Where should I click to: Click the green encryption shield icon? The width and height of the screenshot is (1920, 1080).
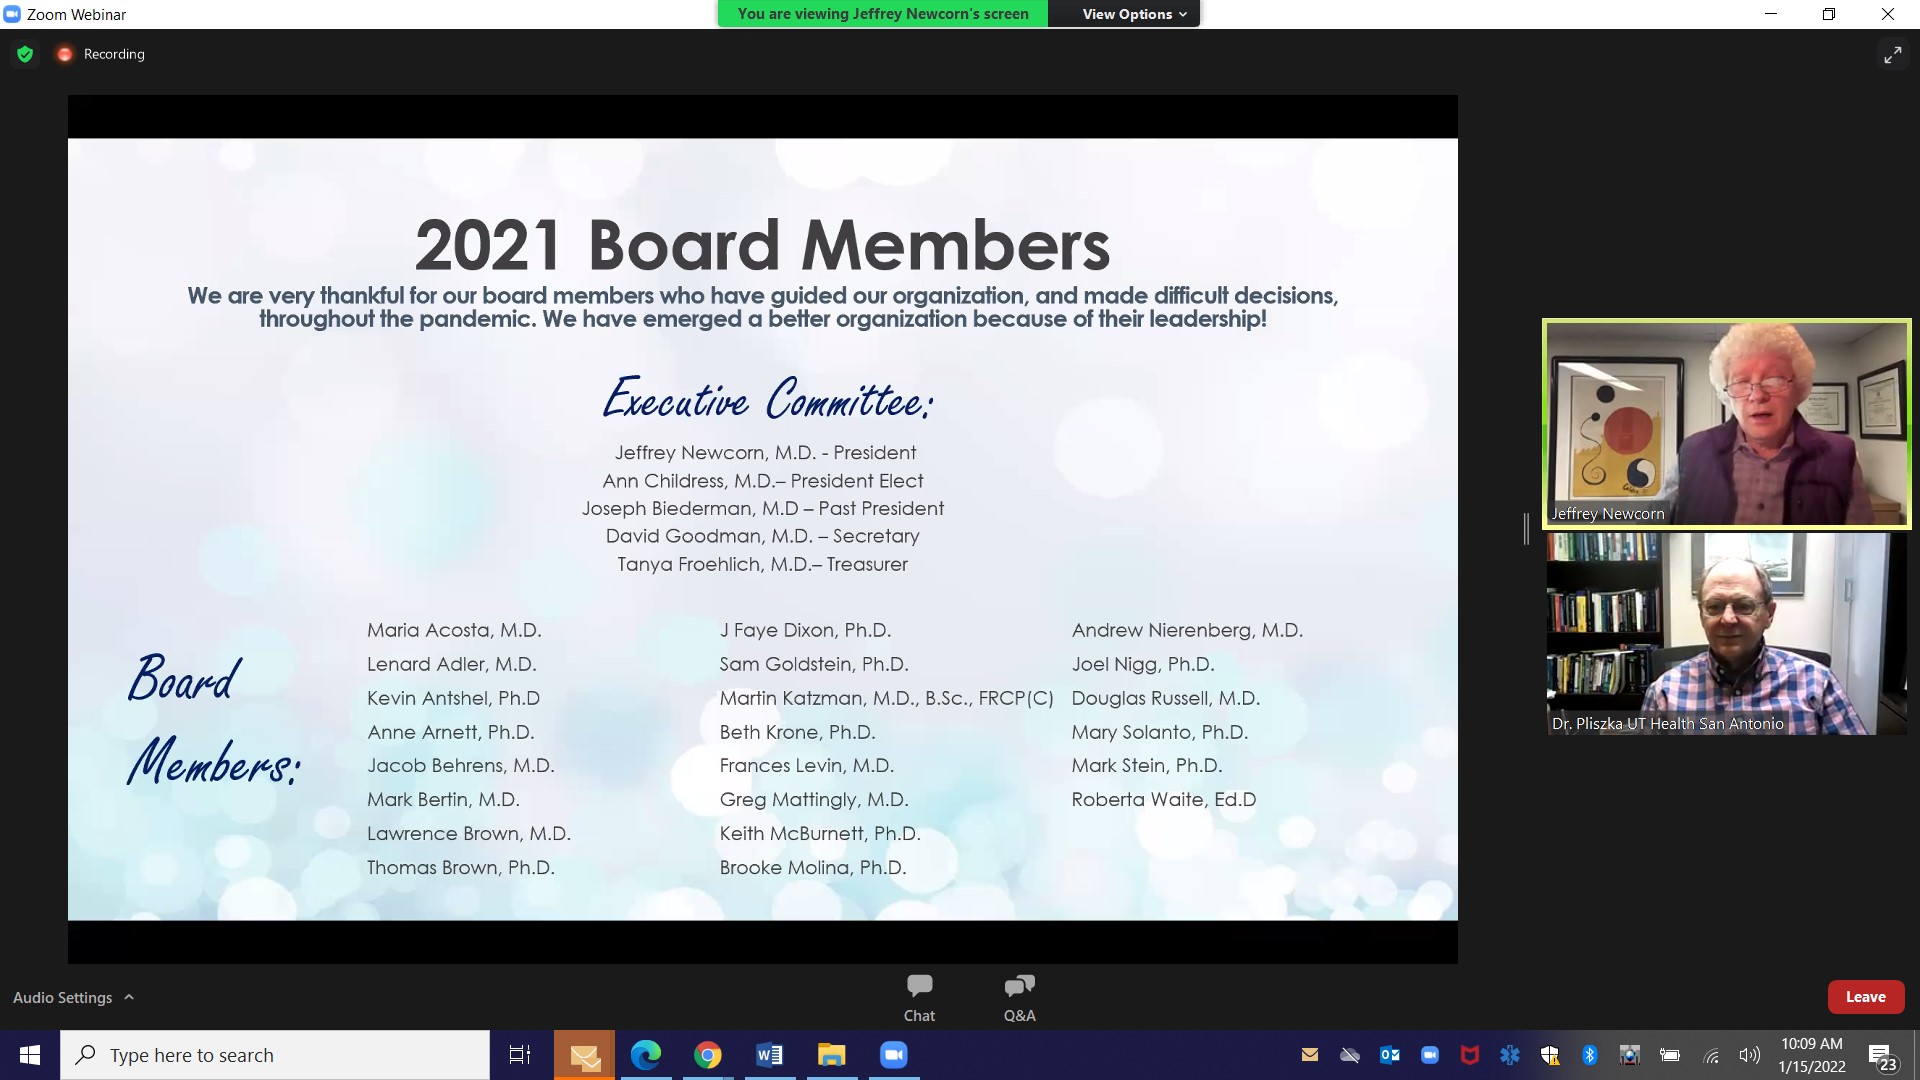pyautogui.click(x=25, y=54)
